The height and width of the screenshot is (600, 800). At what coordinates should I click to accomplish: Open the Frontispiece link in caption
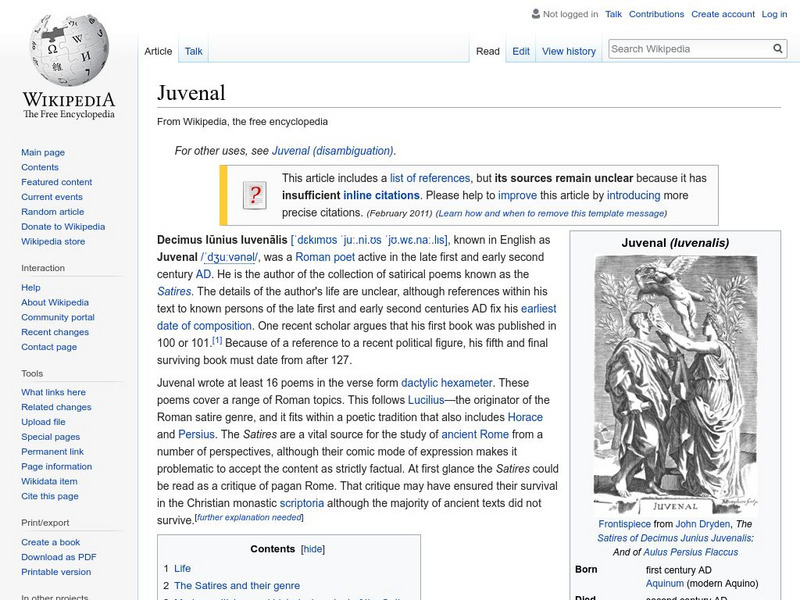624,524
